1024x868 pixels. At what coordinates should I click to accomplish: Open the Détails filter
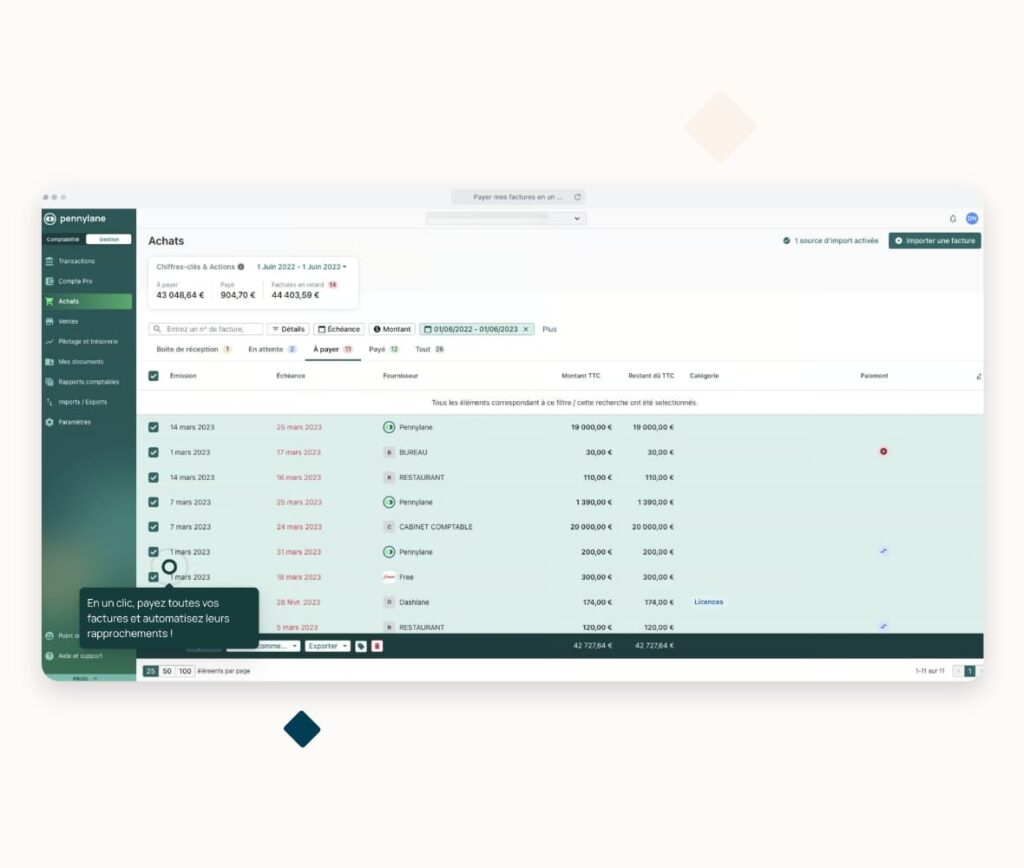click(288, 329)
